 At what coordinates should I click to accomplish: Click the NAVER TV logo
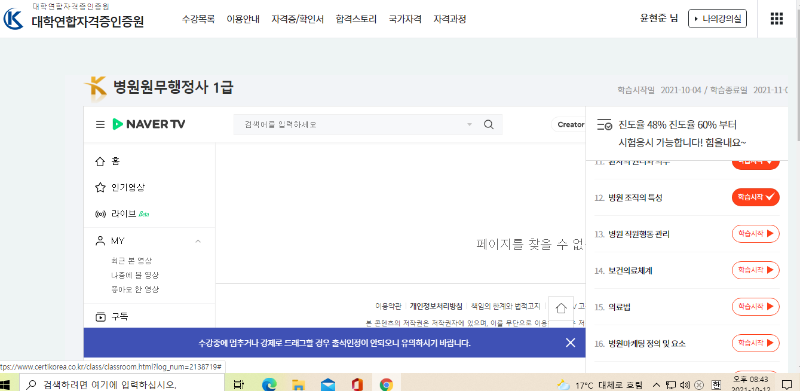[x=148, y=124]
